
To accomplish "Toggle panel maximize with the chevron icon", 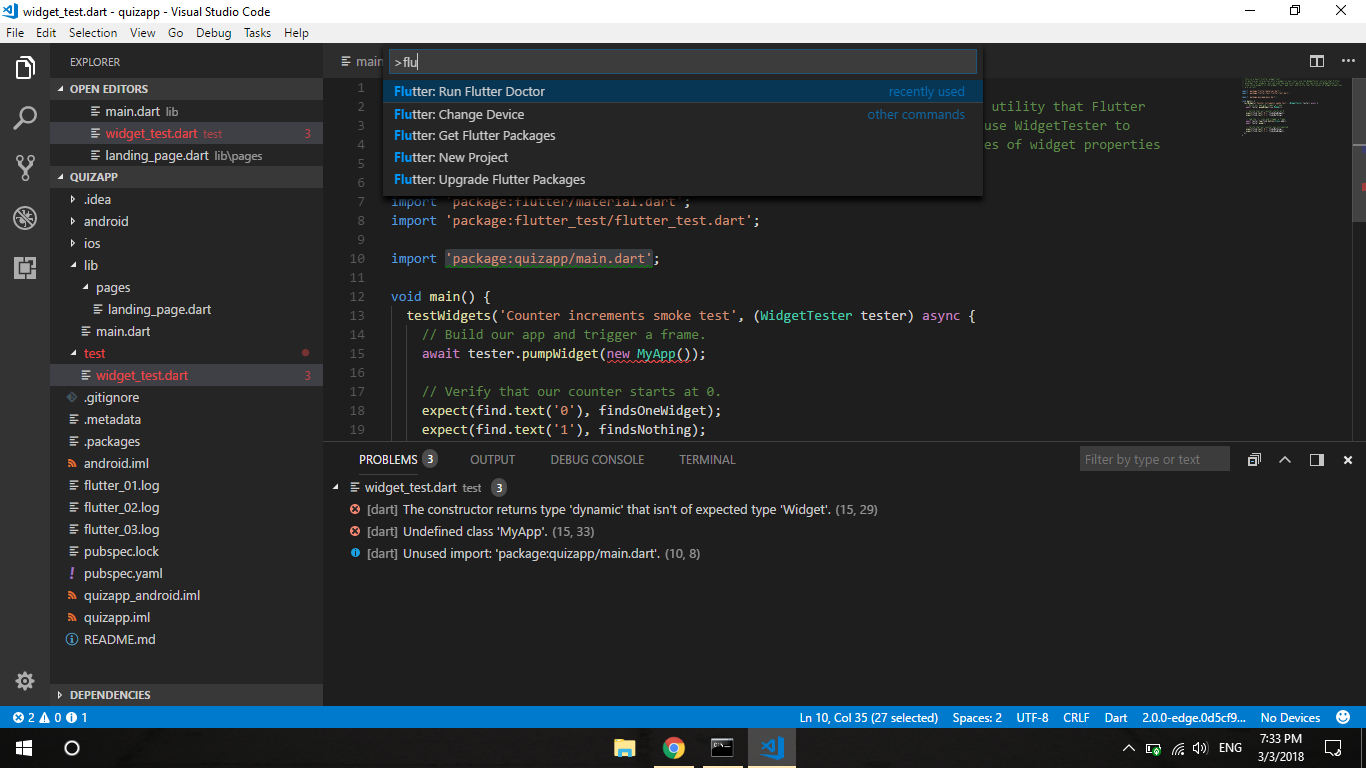I will tap(1285, 459).
